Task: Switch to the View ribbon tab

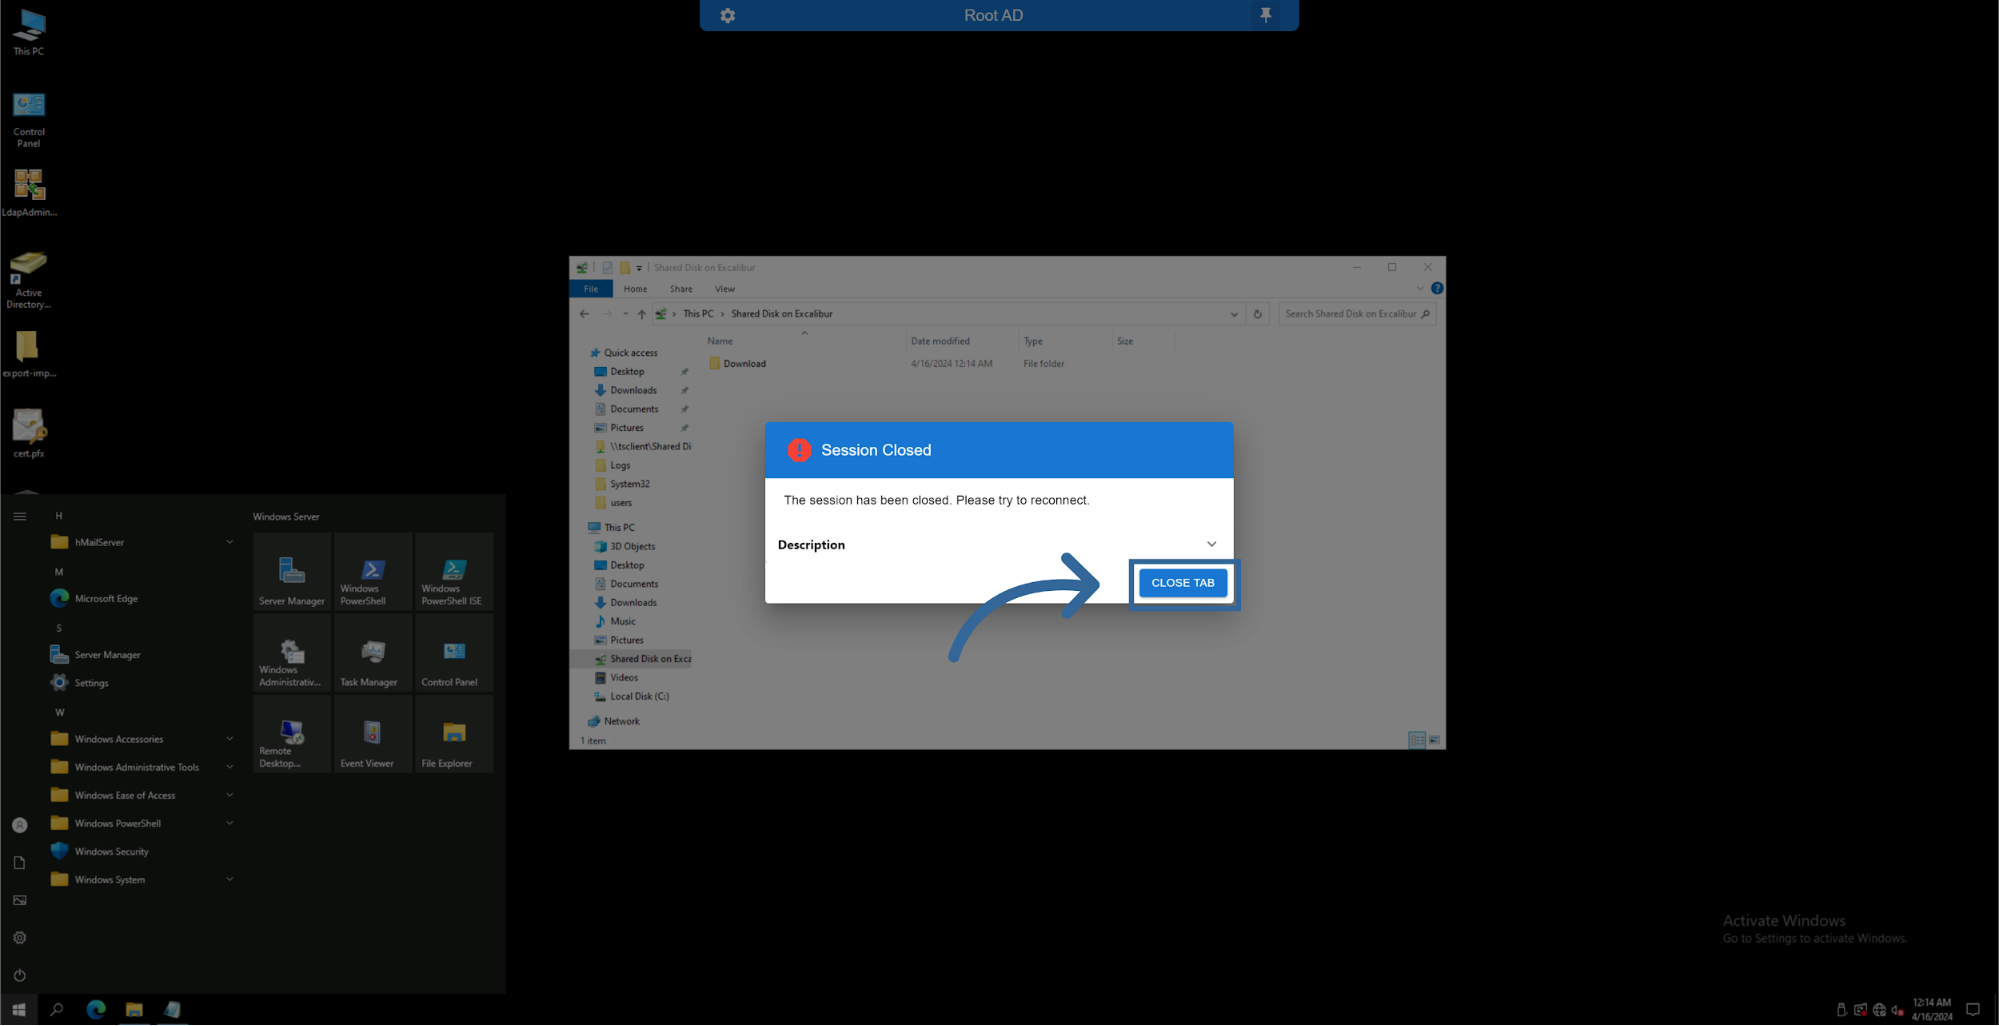Action: click(725, 289)
